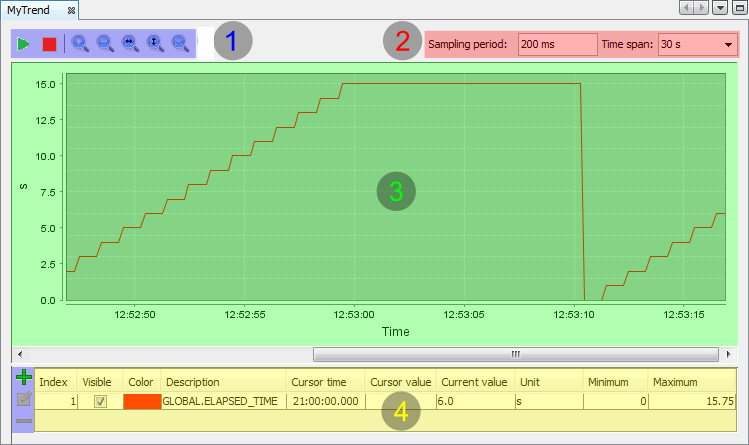This screenshot has width=749, height=445.
Task: Click the scrollbar right arrow
Action: [x=728, y=354]
